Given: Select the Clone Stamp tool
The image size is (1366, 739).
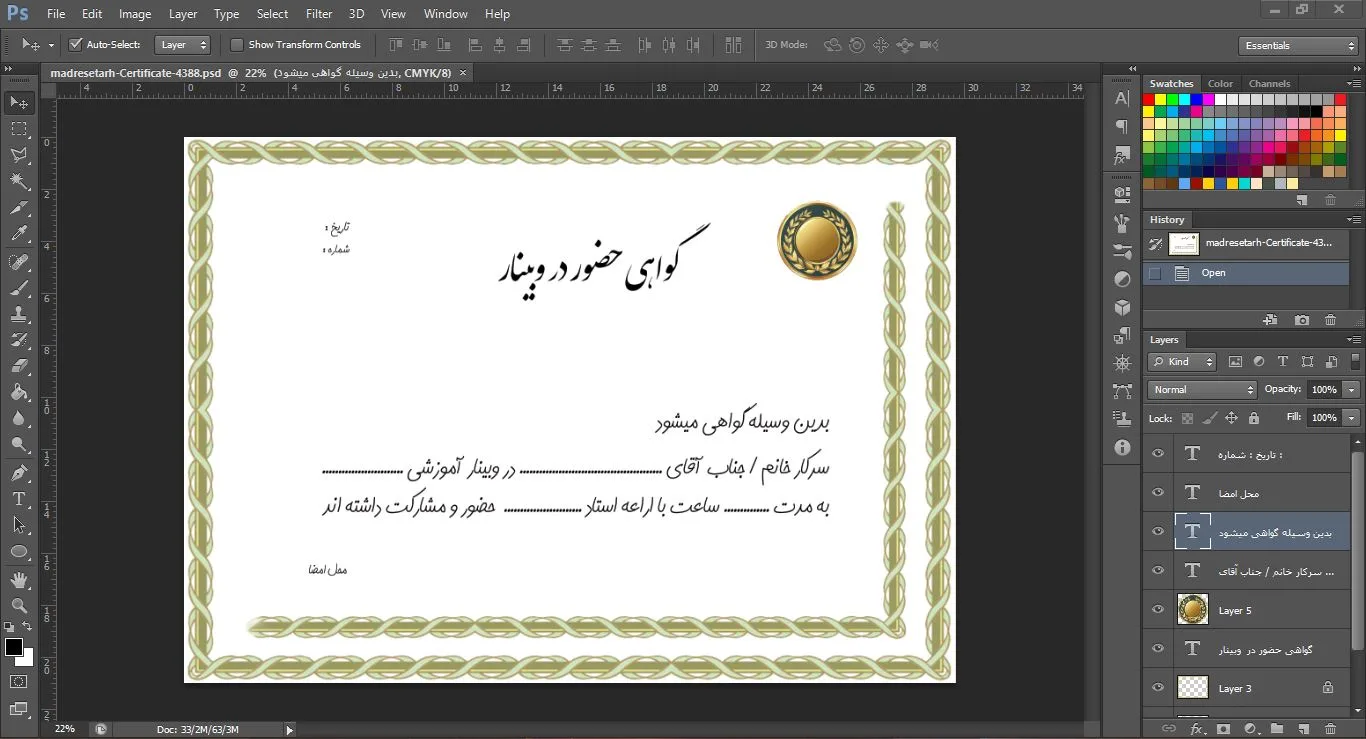Looking at the screenshot, I should coord(19,314).
